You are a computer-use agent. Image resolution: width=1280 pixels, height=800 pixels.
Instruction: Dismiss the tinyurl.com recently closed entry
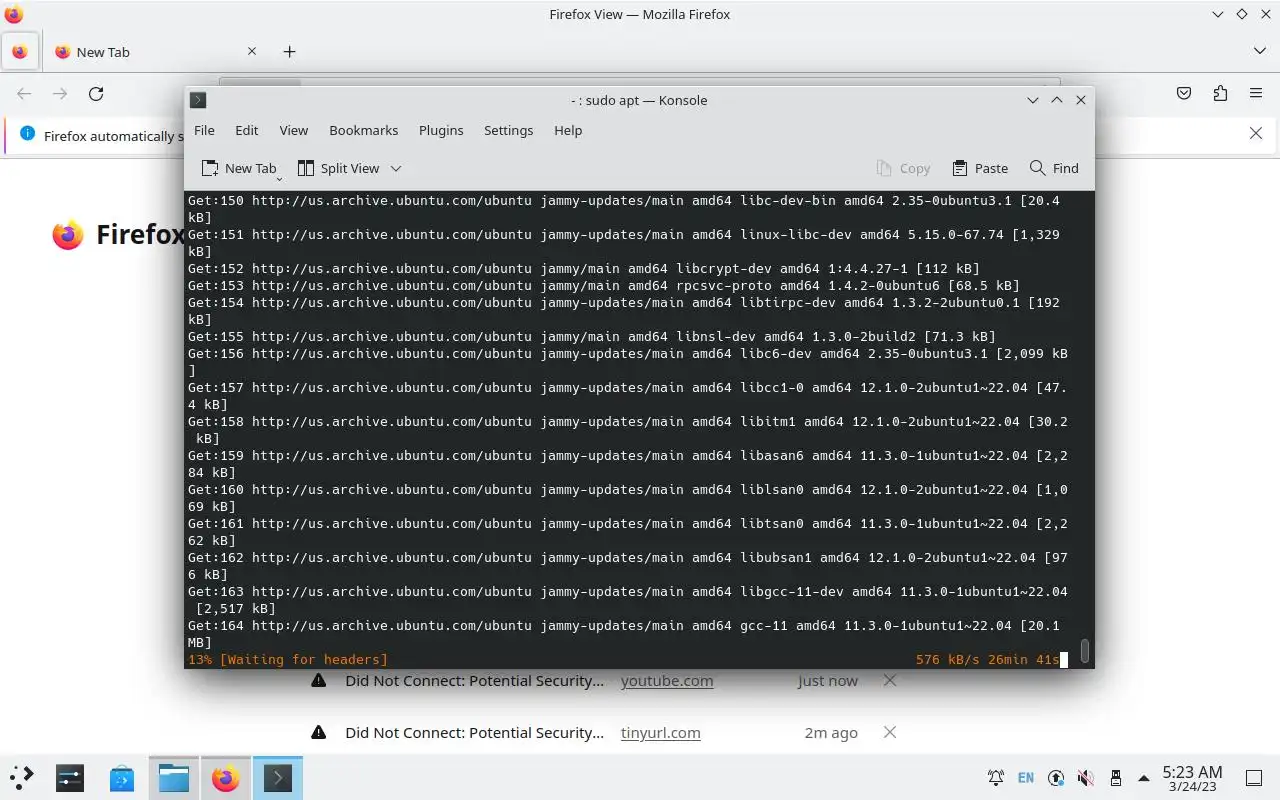tap(890, 732)
